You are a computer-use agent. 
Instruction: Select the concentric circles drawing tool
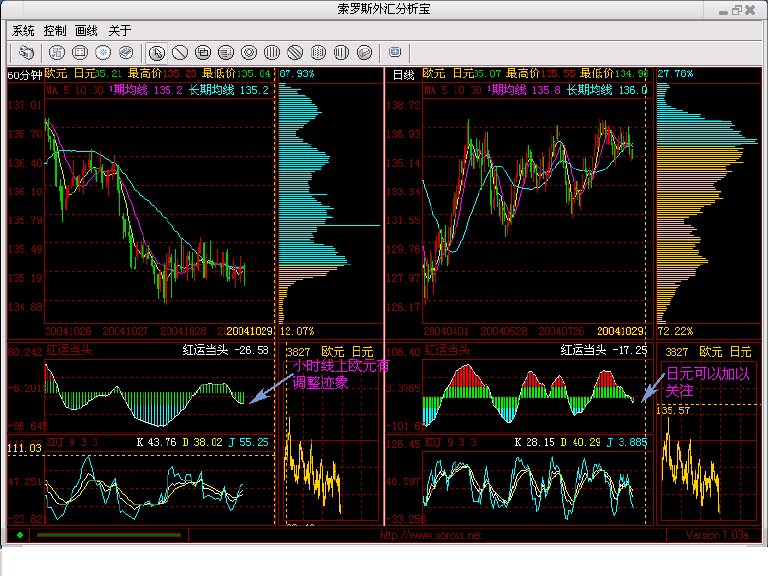(x=249, y=51)
